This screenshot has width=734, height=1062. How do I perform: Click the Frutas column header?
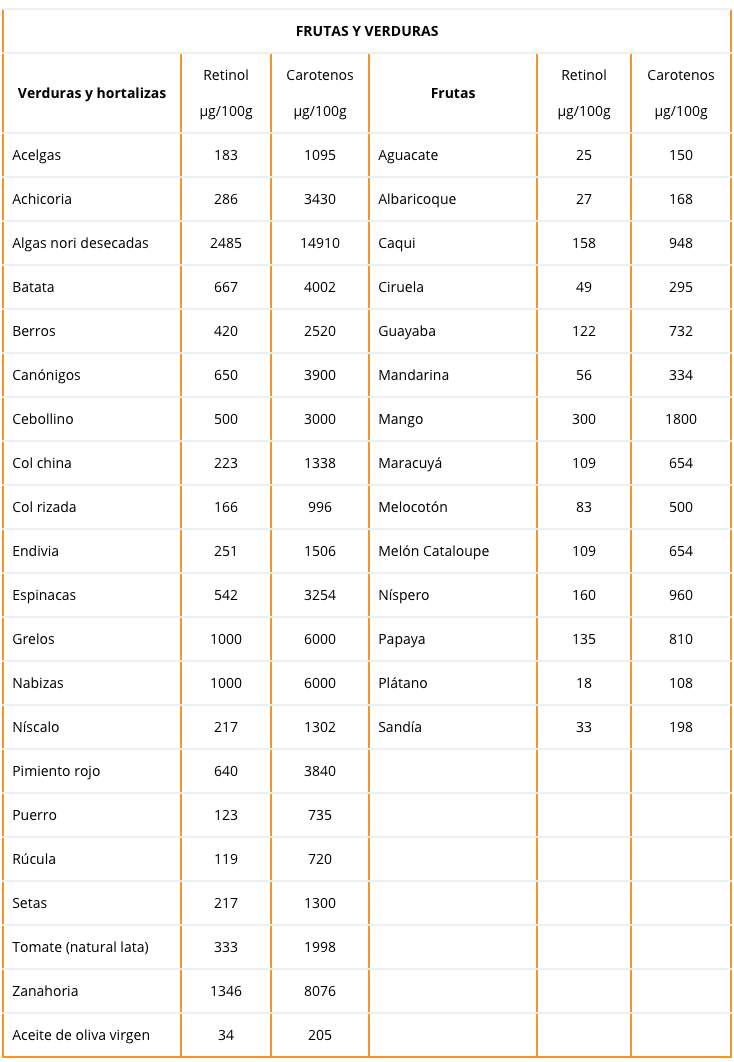pos(453,93)
